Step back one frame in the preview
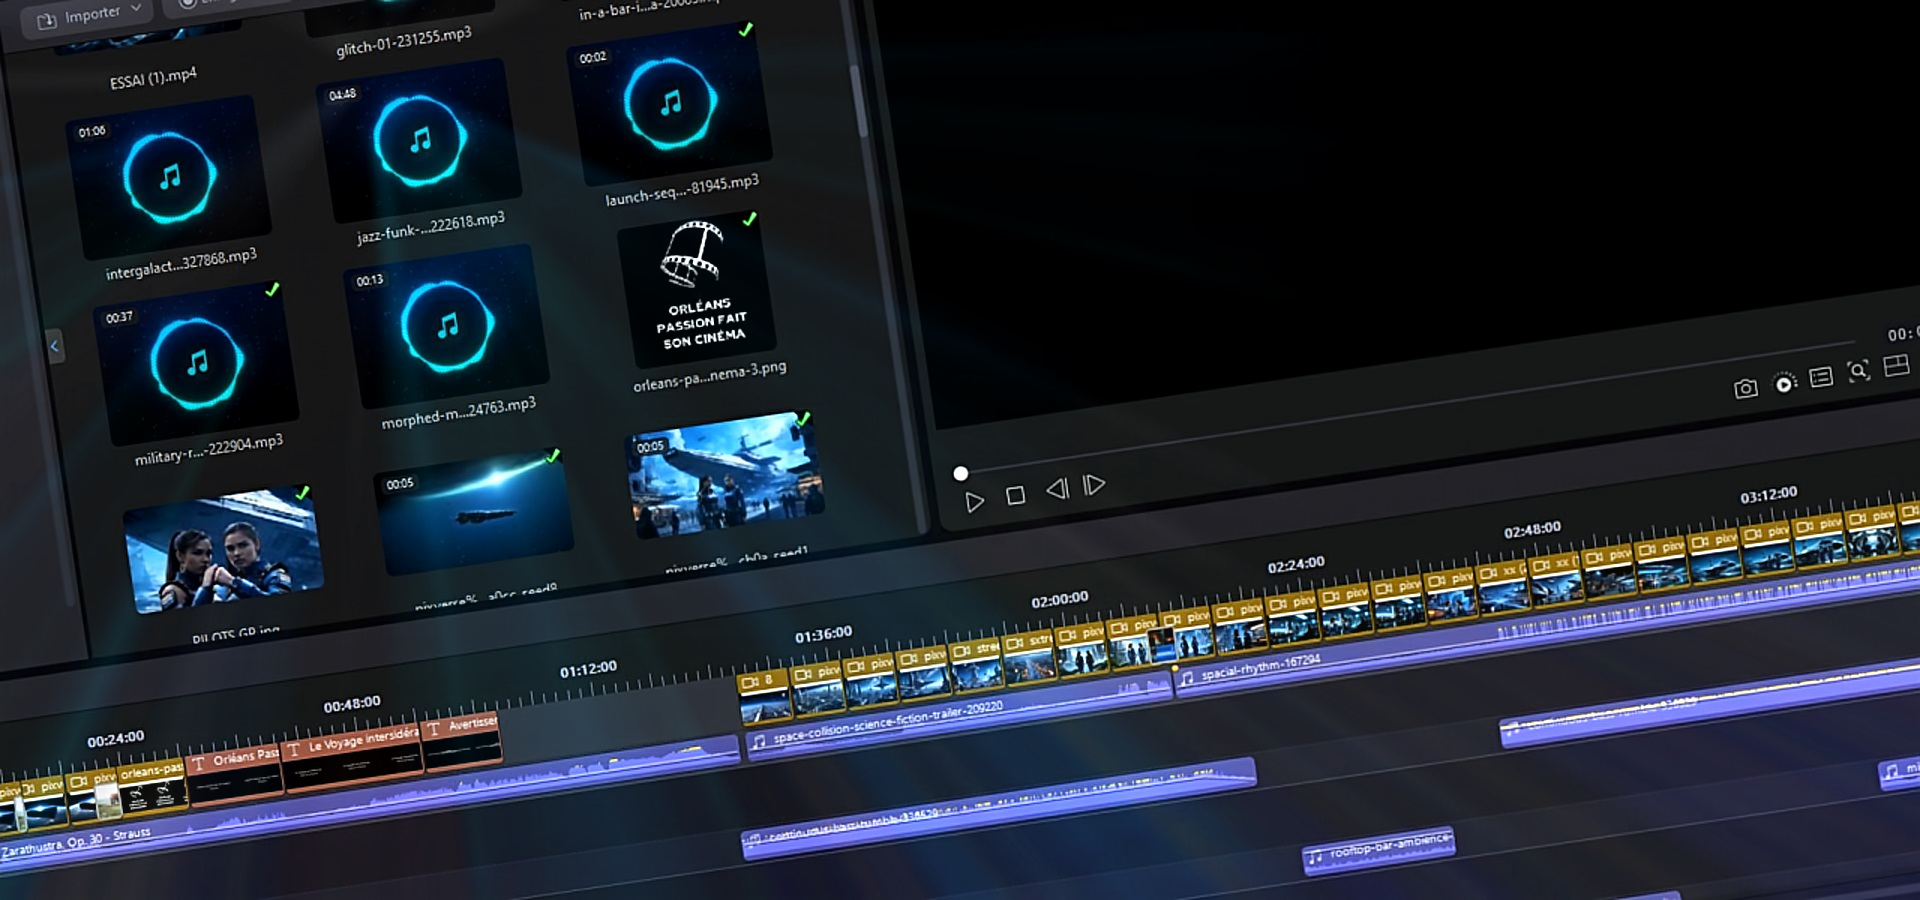Image resolution: width=1920 pixels, height=900 pixels. 1057,489
